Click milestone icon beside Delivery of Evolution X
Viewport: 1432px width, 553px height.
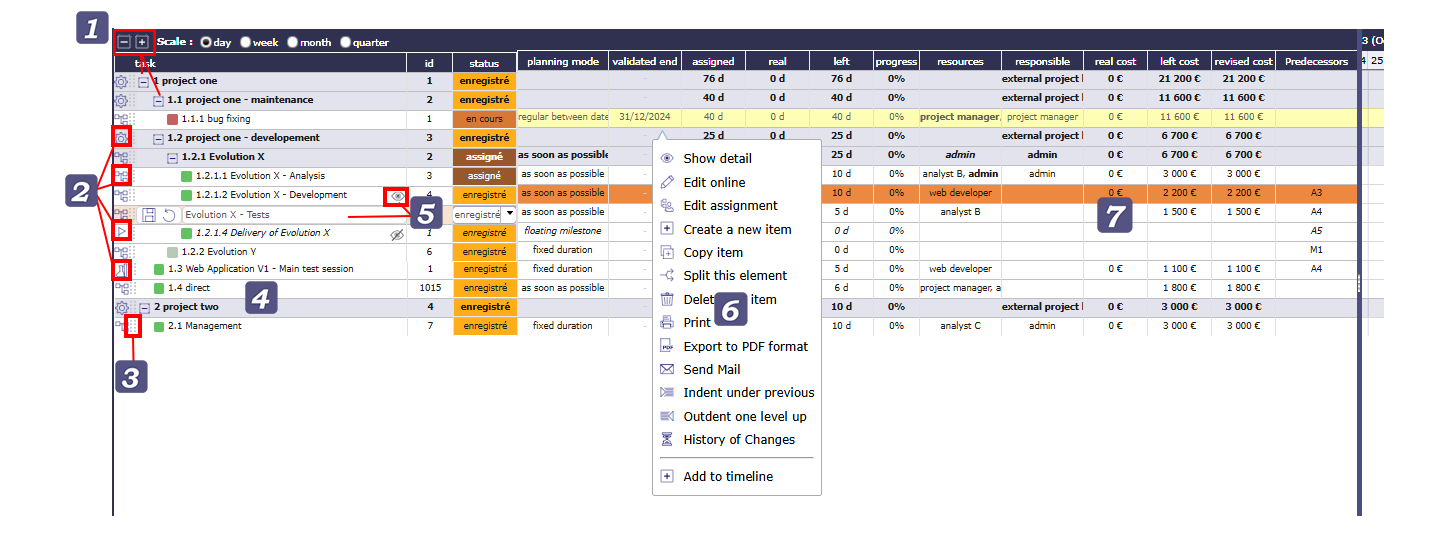[x=121, y=232]
